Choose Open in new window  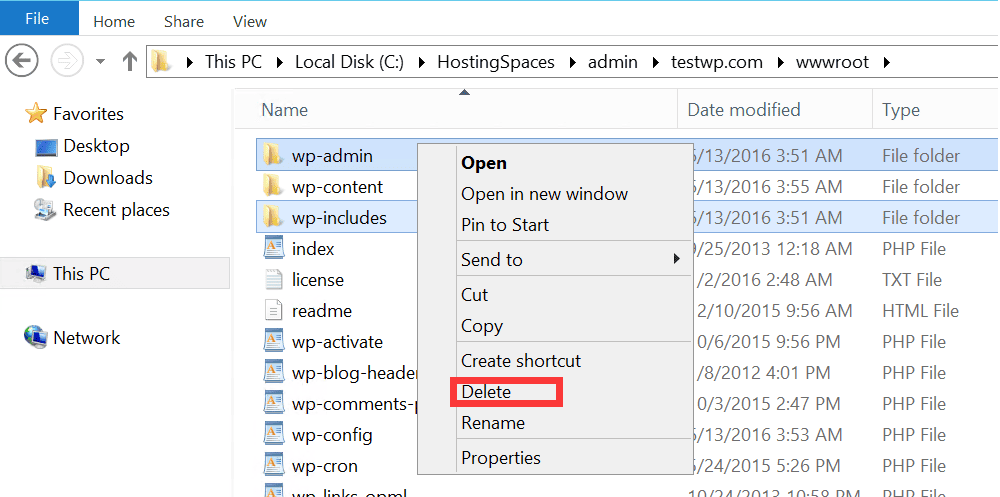(545, 194)
